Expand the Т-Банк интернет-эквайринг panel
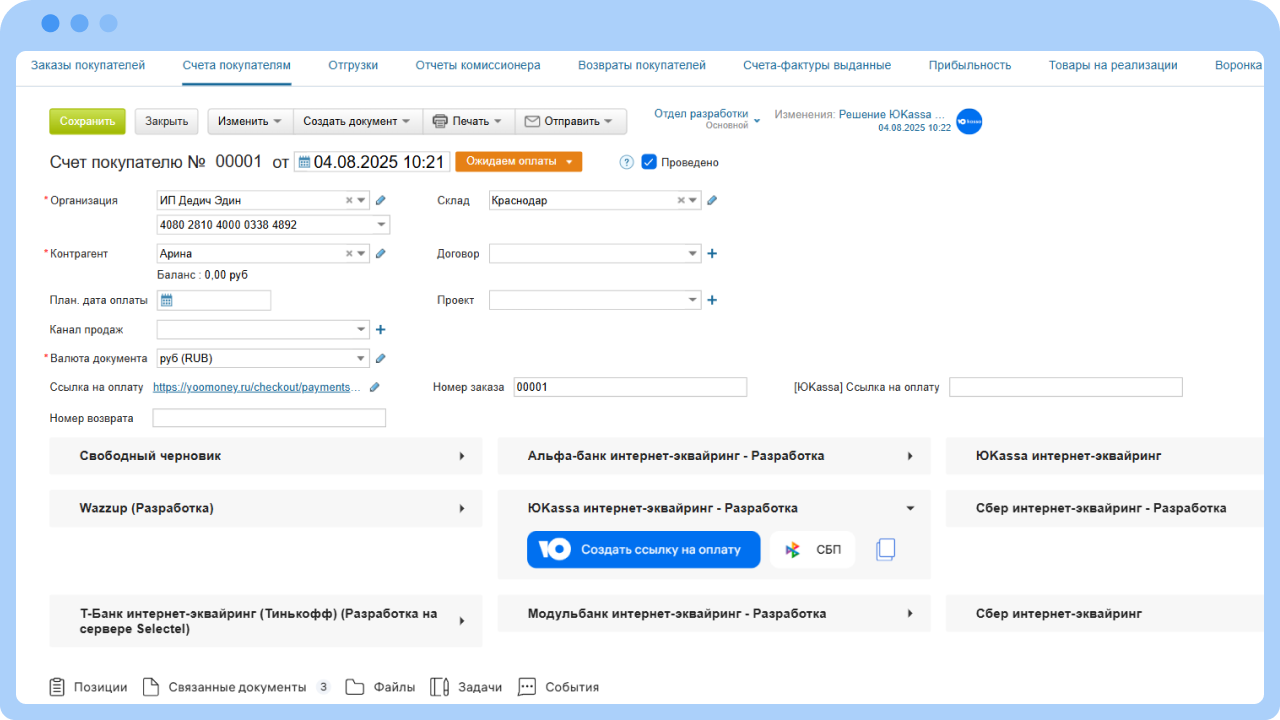This screenshot has height=720, width=1280. [266, 621]
